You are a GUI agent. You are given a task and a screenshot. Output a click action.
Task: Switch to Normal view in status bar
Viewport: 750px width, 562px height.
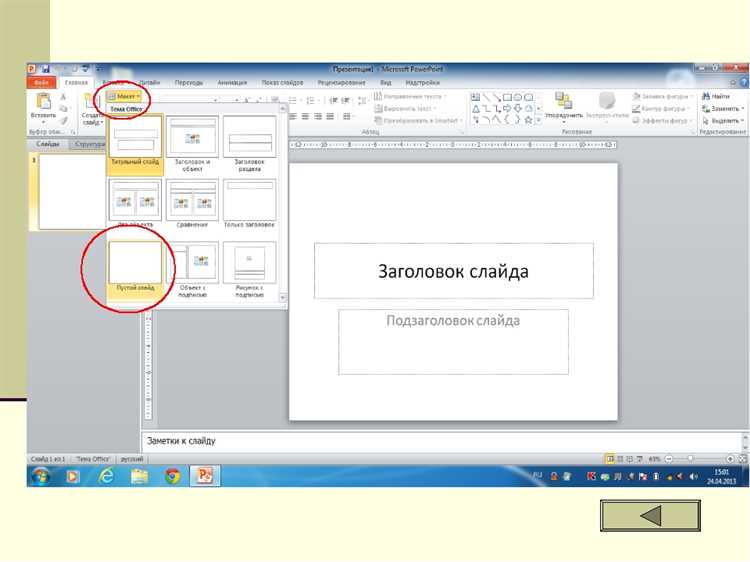(610, 459)
